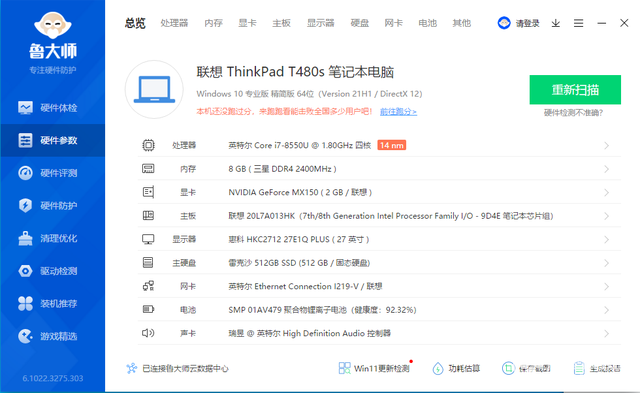Viewport: 640px width, 393px height.
Task: Click the sound card speaker icon
Action: (x=148, y=333)
